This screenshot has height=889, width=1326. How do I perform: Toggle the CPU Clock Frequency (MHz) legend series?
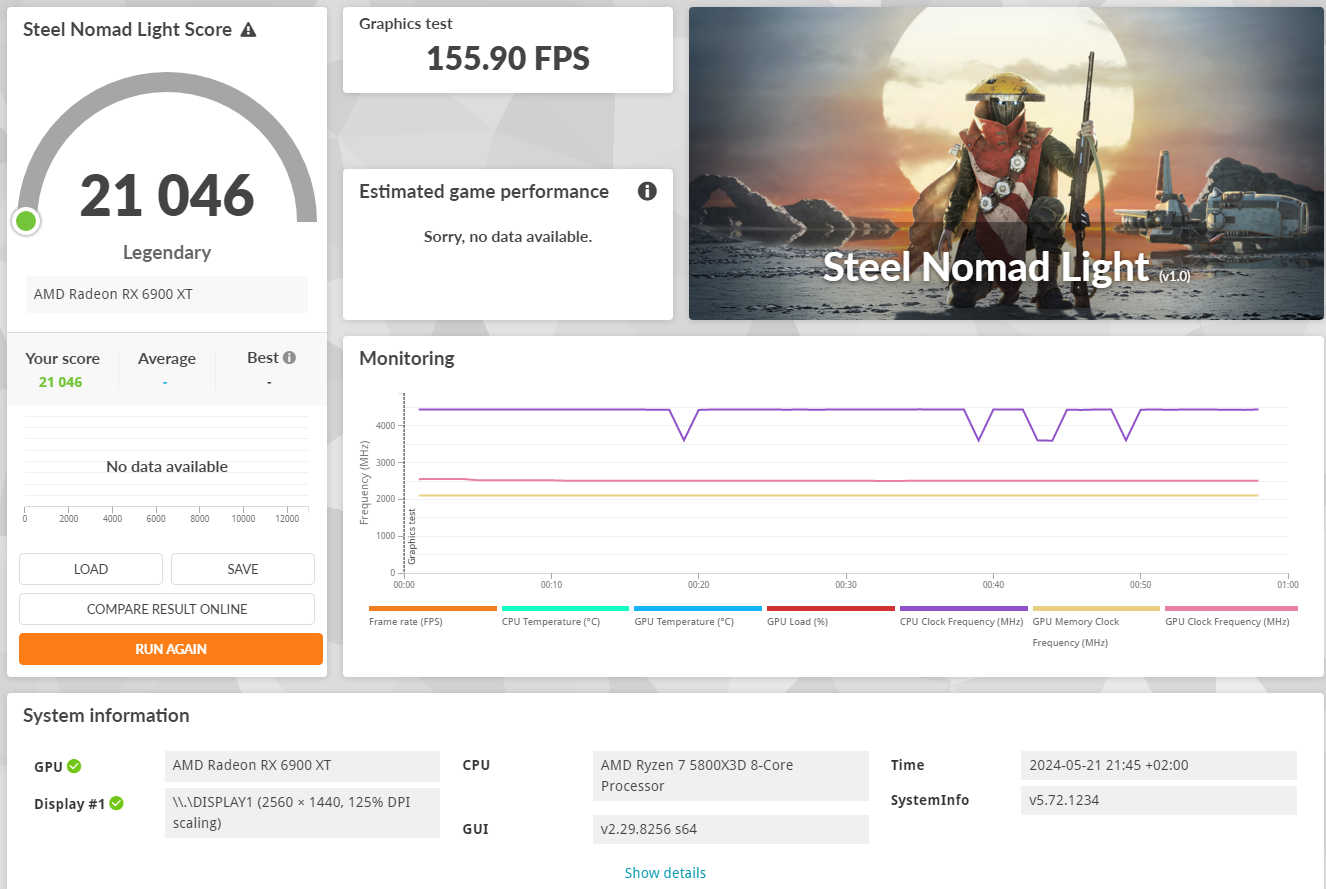tap(964, 615)
